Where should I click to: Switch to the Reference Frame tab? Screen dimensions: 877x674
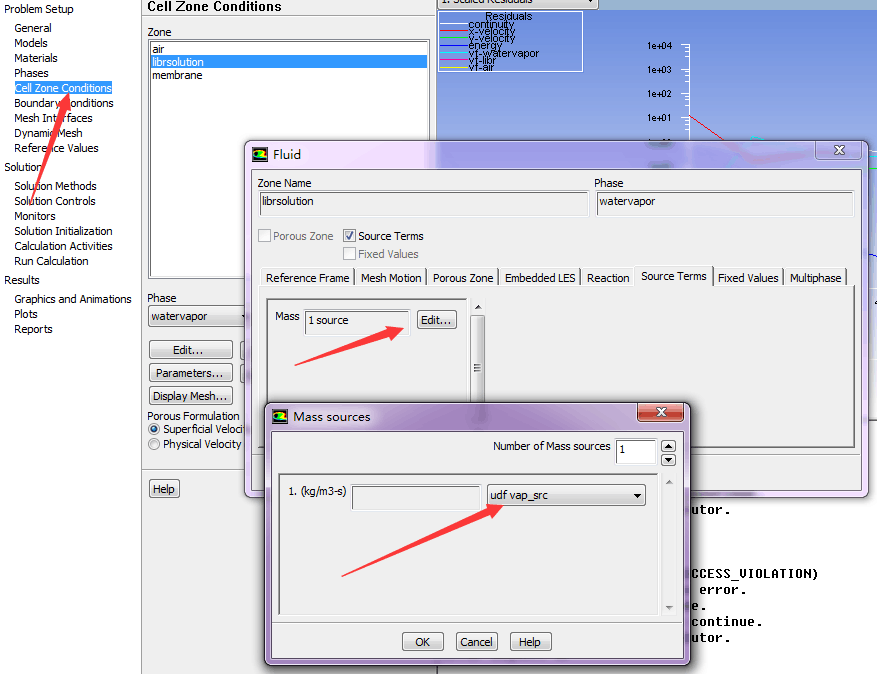pyautogui.click(x=307, y=277)
